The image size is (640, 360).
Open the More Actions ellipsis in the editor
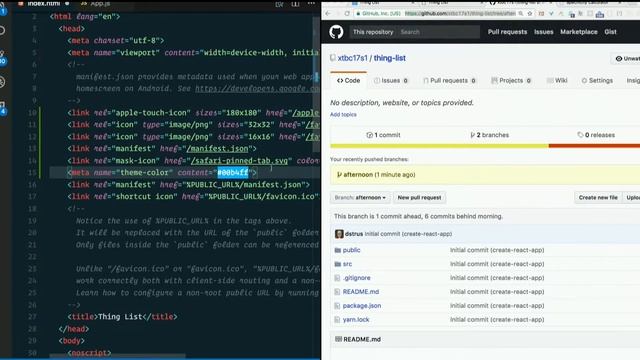point(311,4)
